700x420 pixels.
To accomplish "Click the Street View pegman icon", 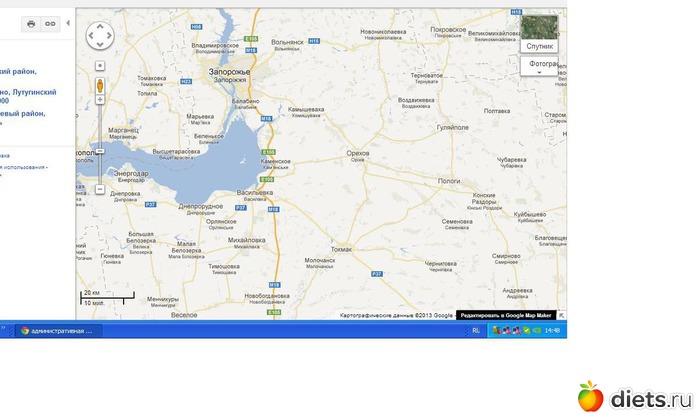I will tap(100, 86).
